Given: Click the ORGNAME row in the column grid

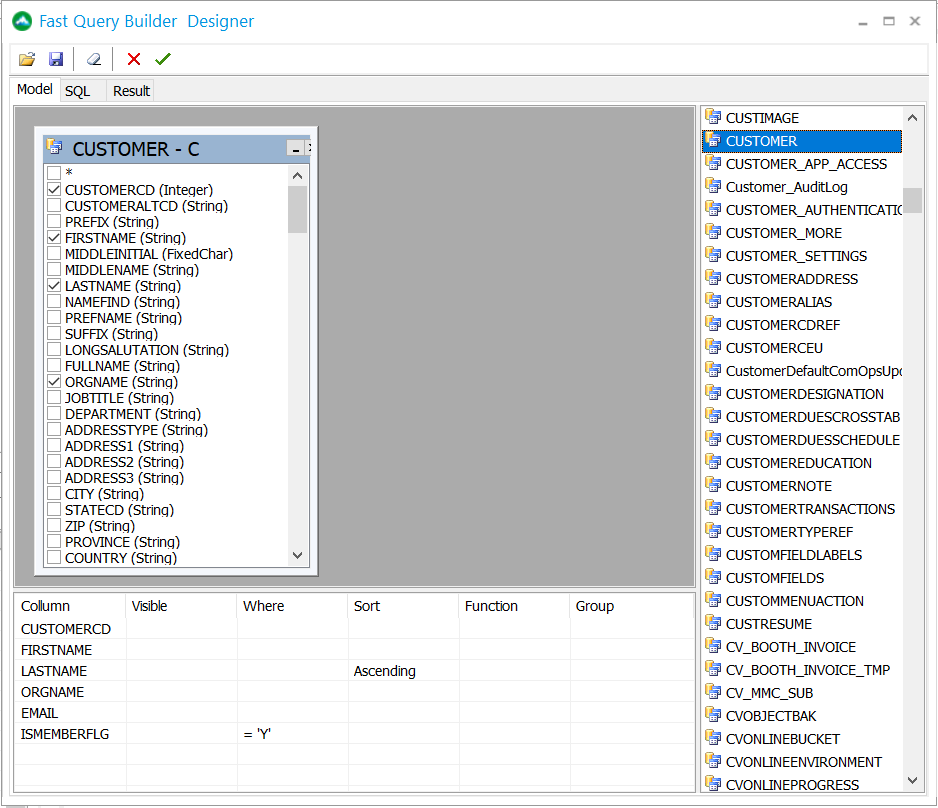Looking at the screenshot, I should pyautogui.click(x=353, y=692).
